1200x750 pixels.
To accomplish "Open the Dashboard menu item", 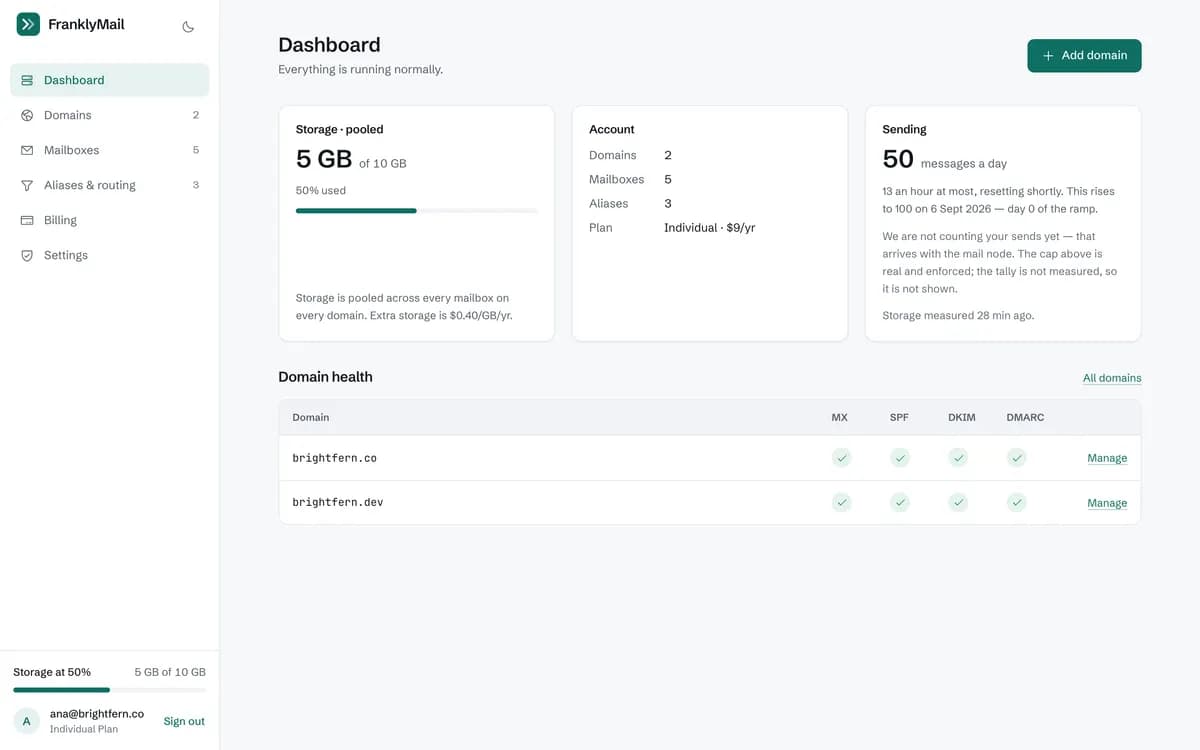I will pos(110,80).
